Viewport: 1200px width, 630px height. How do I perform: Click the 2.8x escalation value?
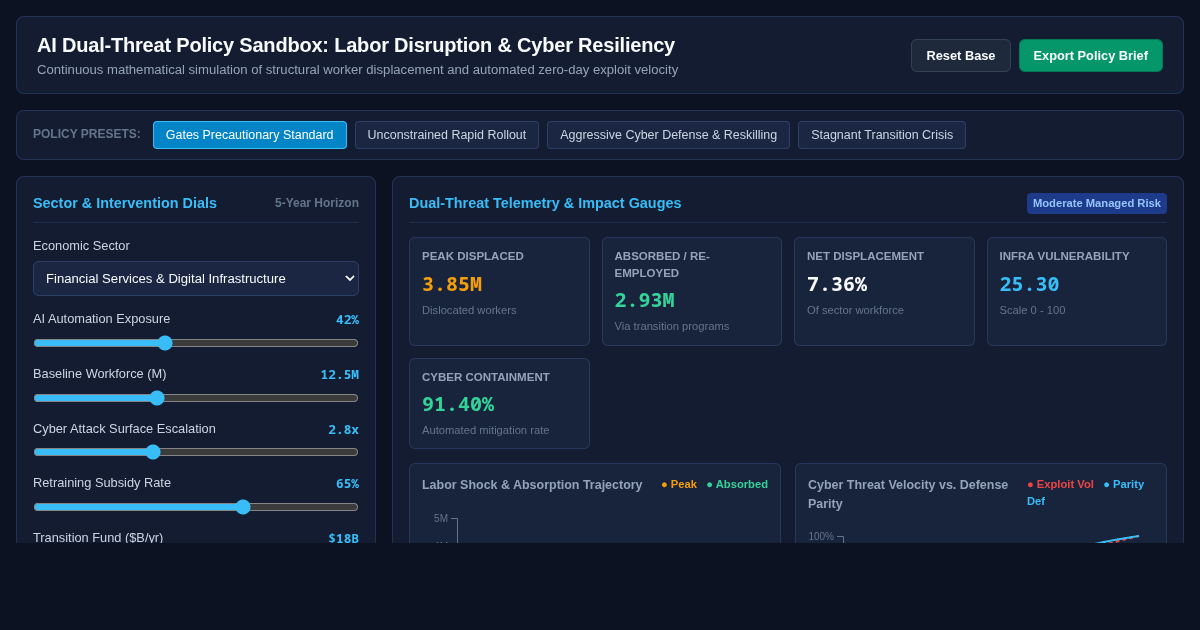click(x=344, y=430)
